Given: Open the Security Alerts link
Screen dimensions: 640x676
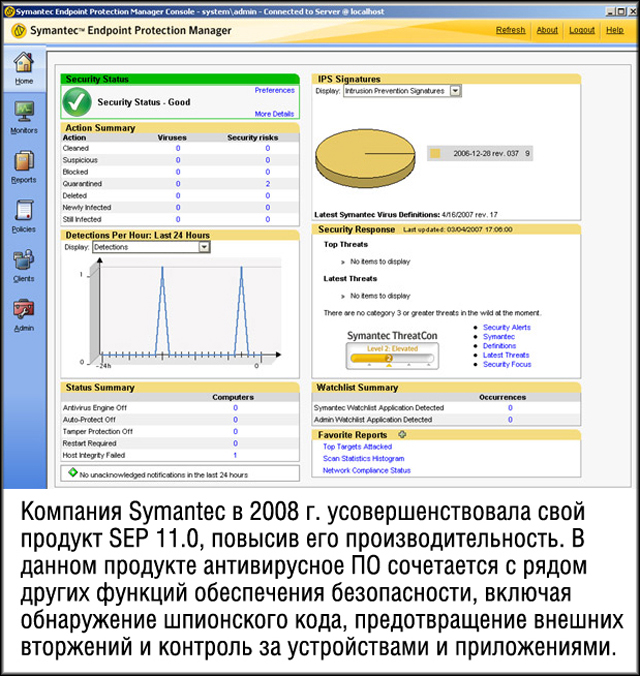Looking at the screenshot, I should tap(507, 327).
